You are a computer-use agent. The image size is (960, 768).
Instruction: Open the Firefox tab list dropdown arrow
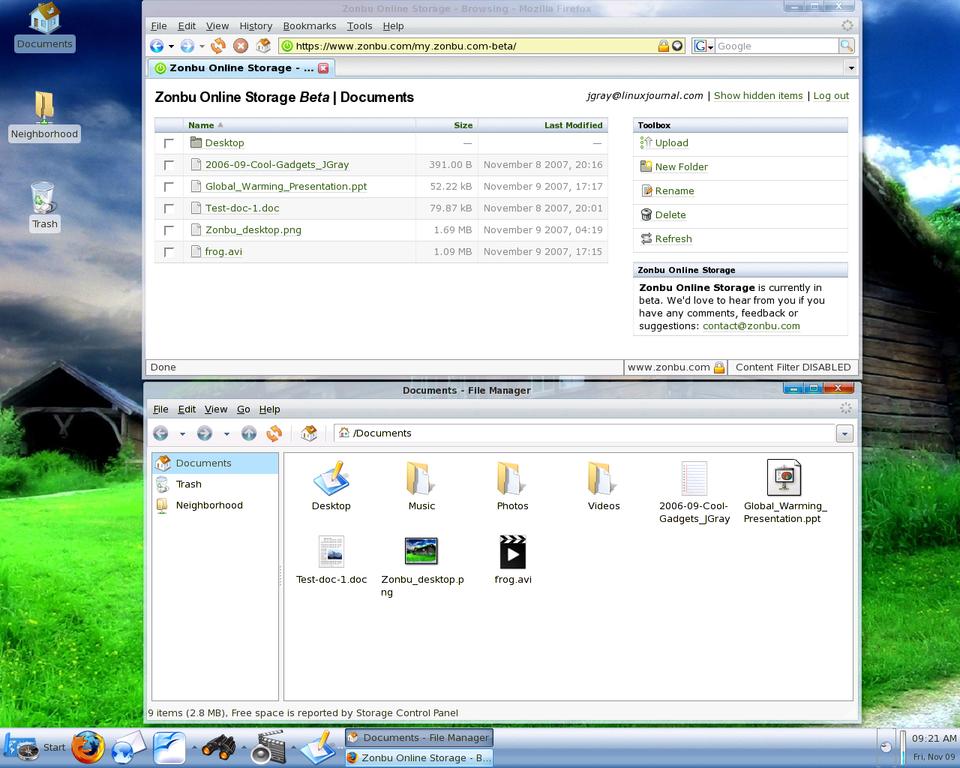850,68
